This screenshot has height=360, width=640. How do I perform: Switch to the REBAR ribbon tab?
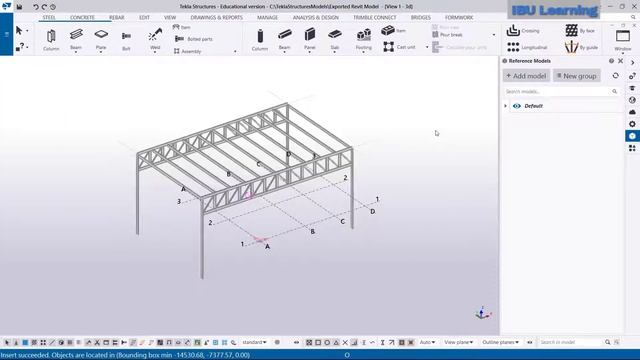[117, 18]
